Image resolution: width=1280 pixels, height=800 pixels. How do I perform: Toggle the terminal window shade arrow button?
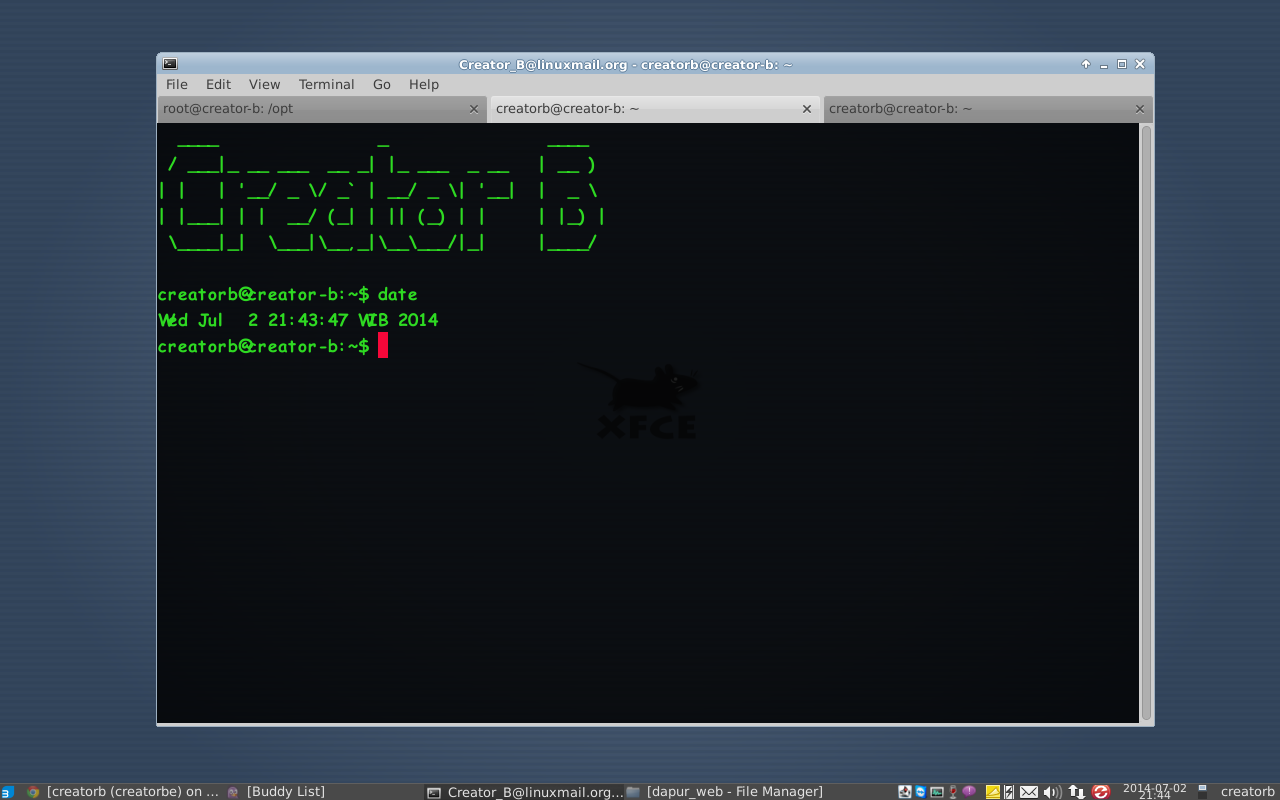1085,63
